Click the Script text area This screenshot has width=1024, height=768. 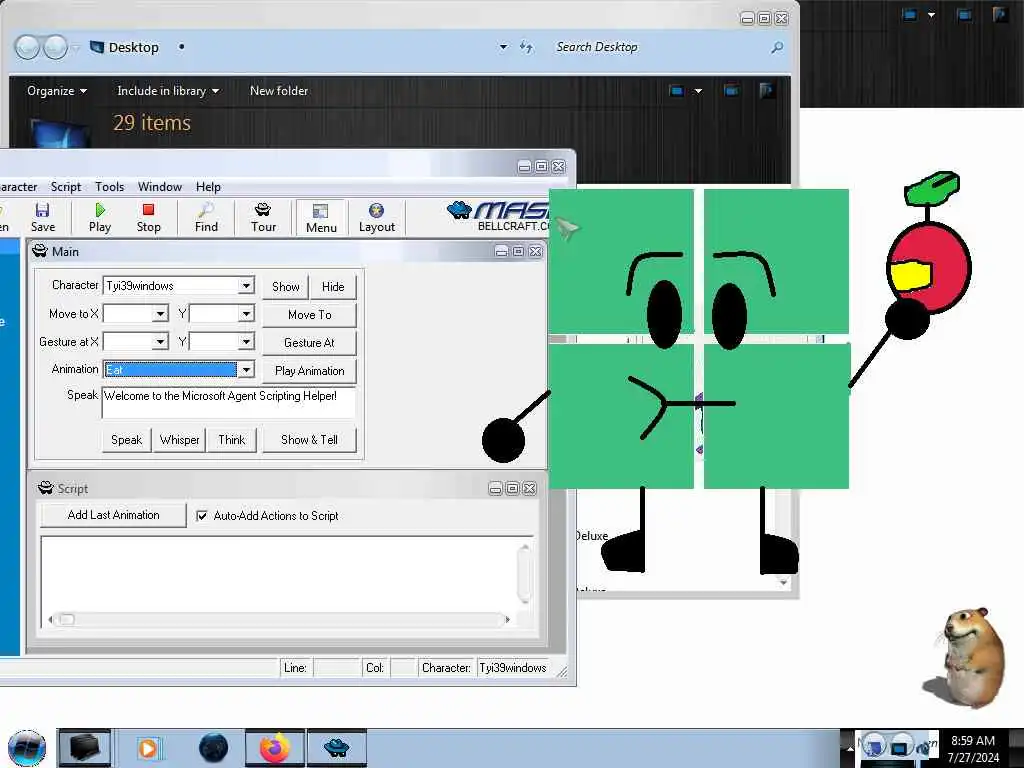pos(280,573)
